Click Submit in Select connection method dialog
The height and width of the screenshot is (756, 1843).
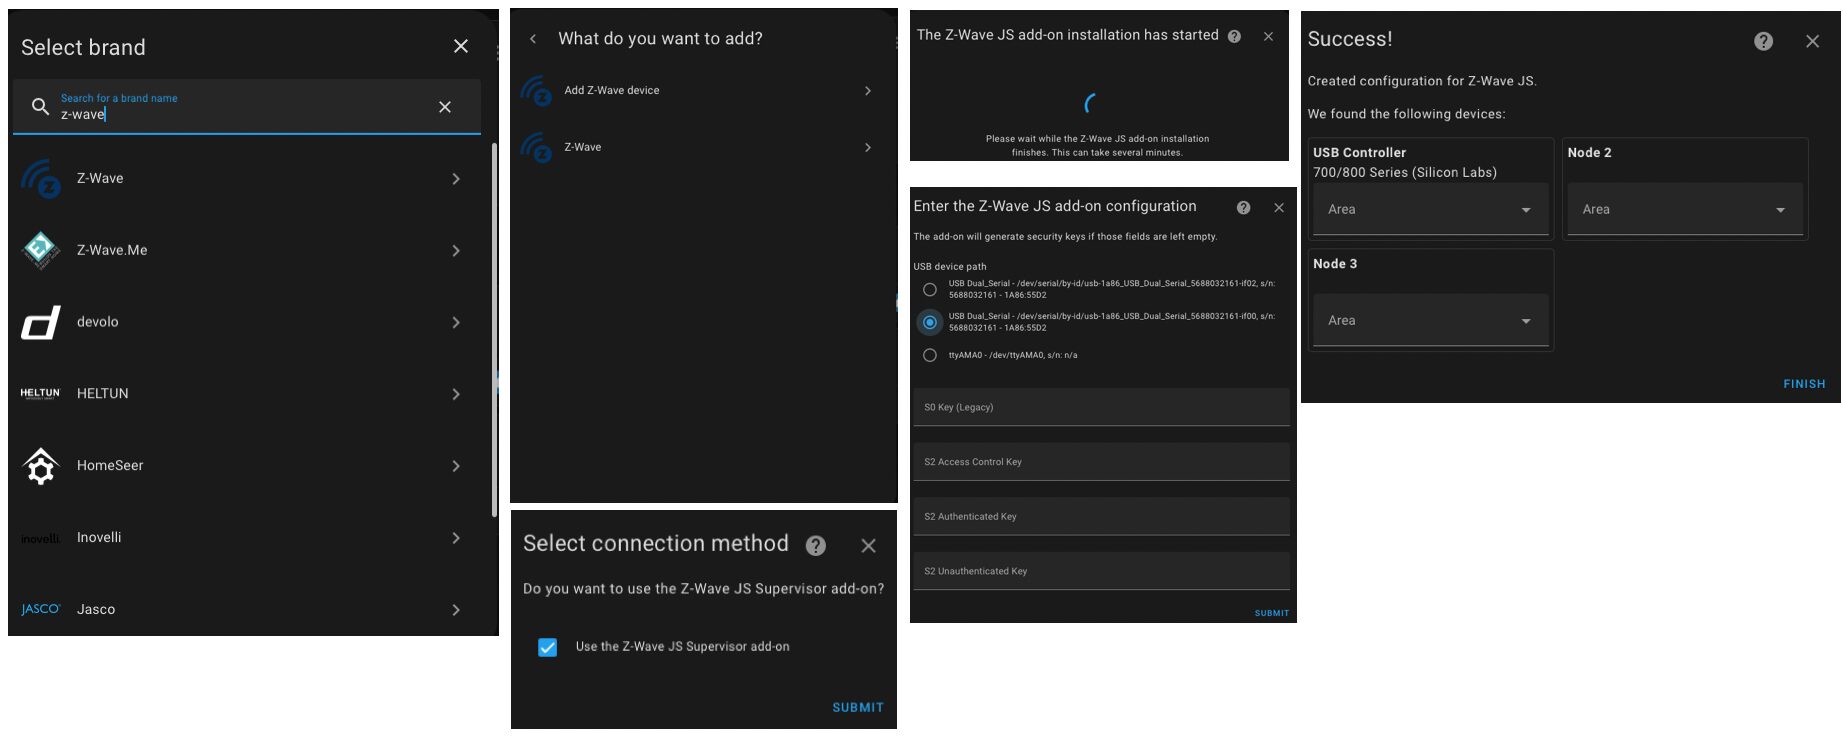point(858,708)
